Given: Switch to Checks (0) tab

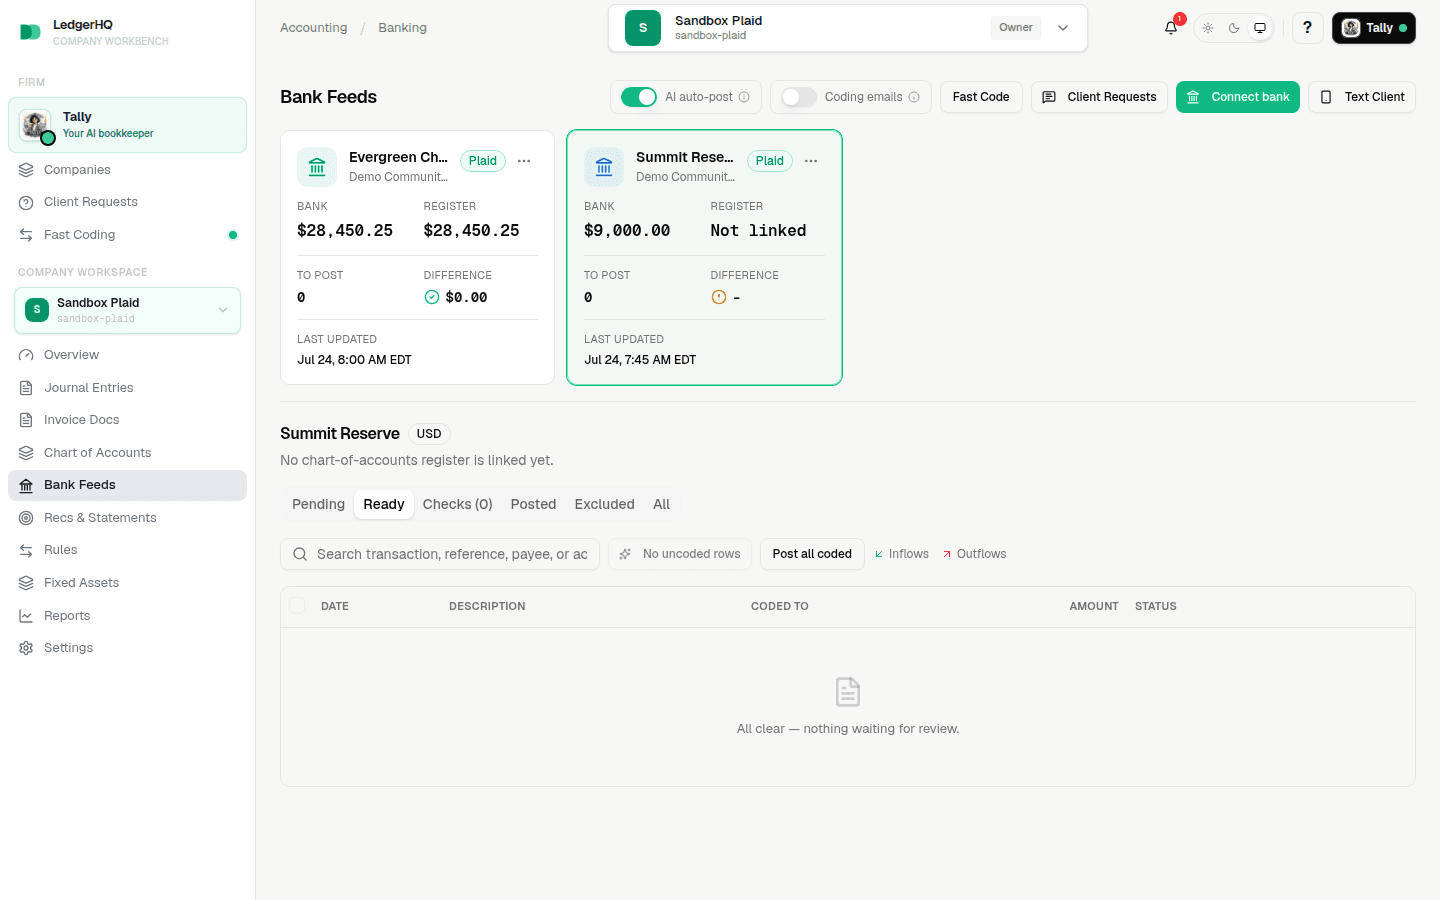Looking at the screenshot, I should tap(457, 504).
